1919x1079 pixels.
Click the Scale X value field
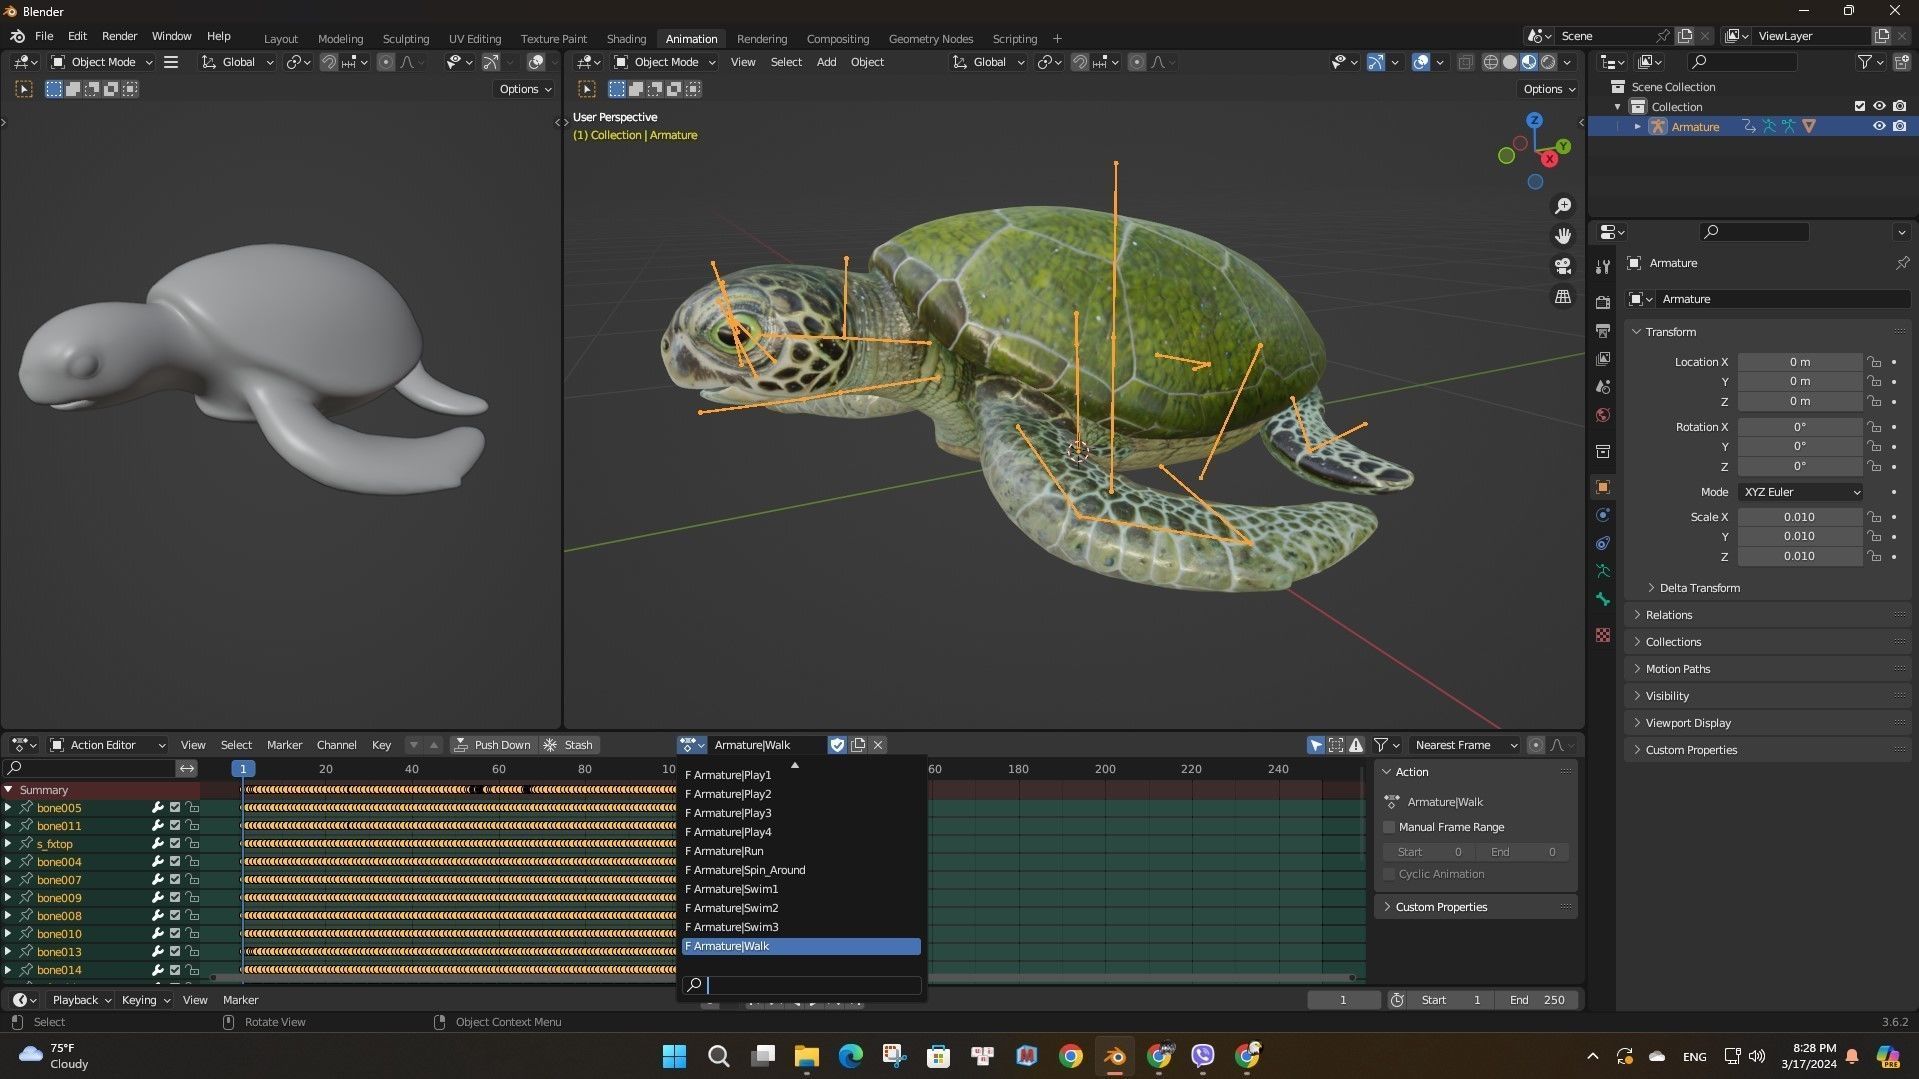pos(1799,517)
